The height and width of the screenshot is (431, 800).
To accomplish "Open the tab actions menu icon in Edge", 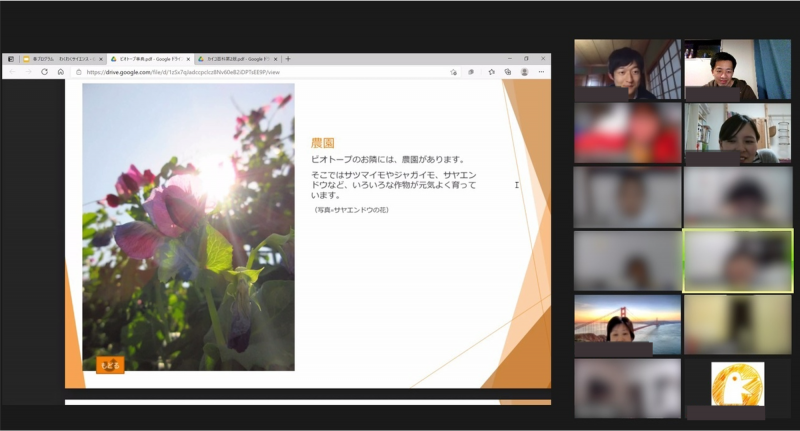I will click(11, 59).
